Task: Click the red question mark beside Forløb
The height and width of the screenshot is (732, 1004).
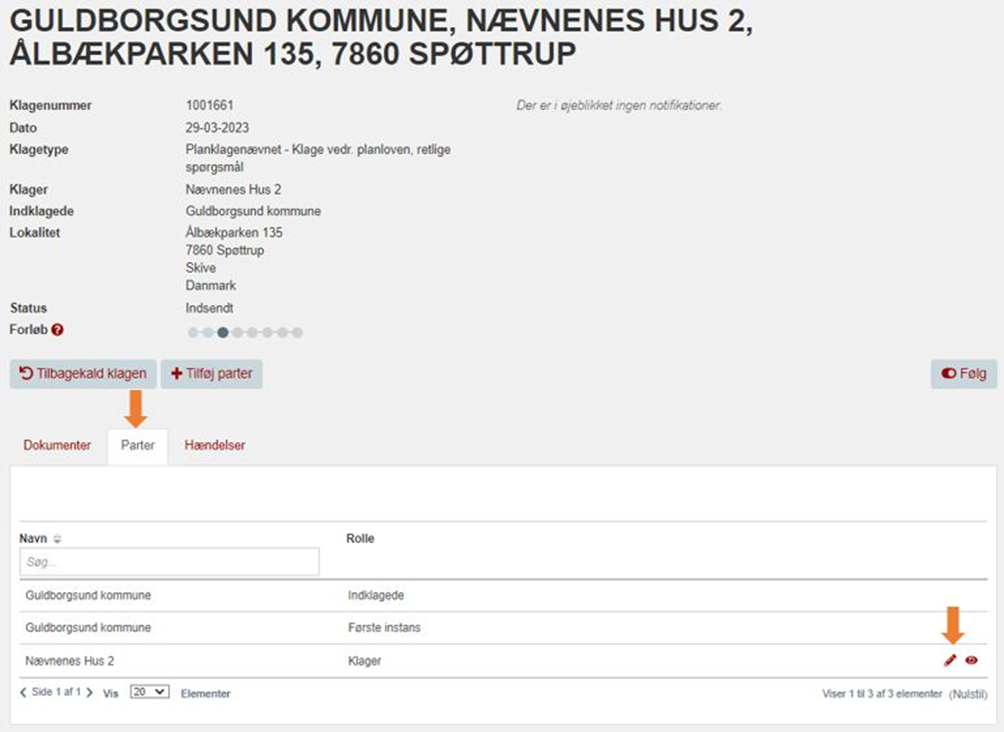Action: pos(58,330)
